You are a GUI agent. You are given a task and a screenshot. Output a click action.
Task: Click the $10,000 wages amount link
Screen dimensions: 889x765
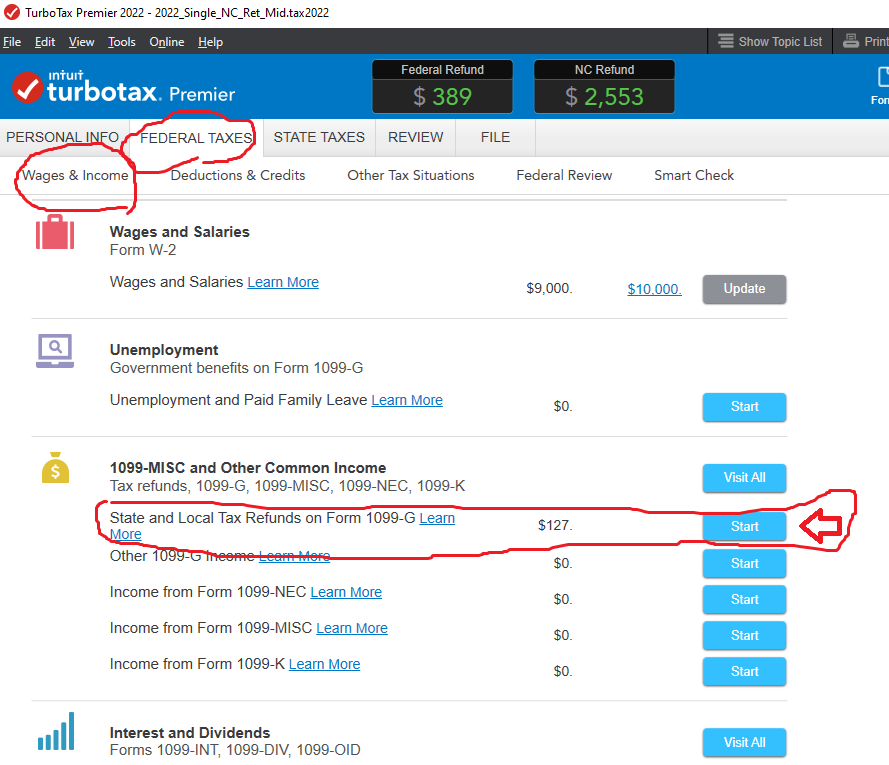tap(654, 289)
